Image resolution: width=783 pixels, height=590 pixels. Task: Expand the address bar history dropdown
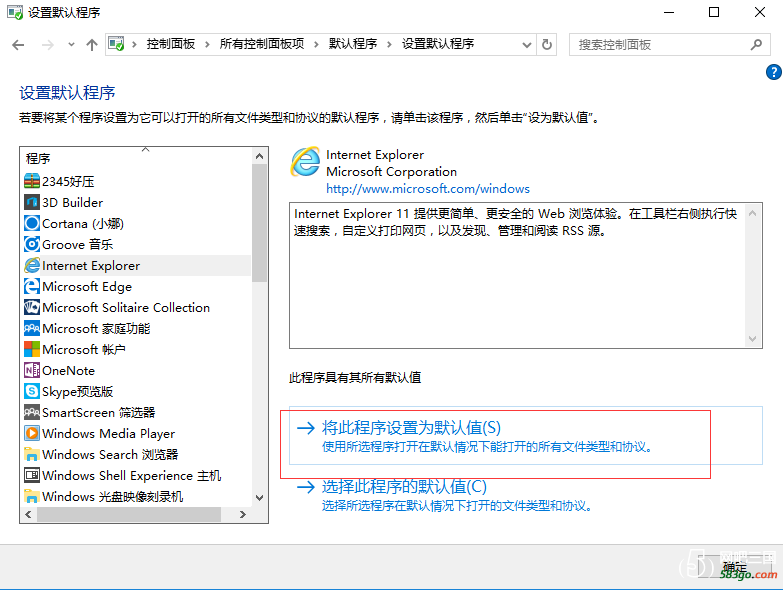click(x=527, y=44)
